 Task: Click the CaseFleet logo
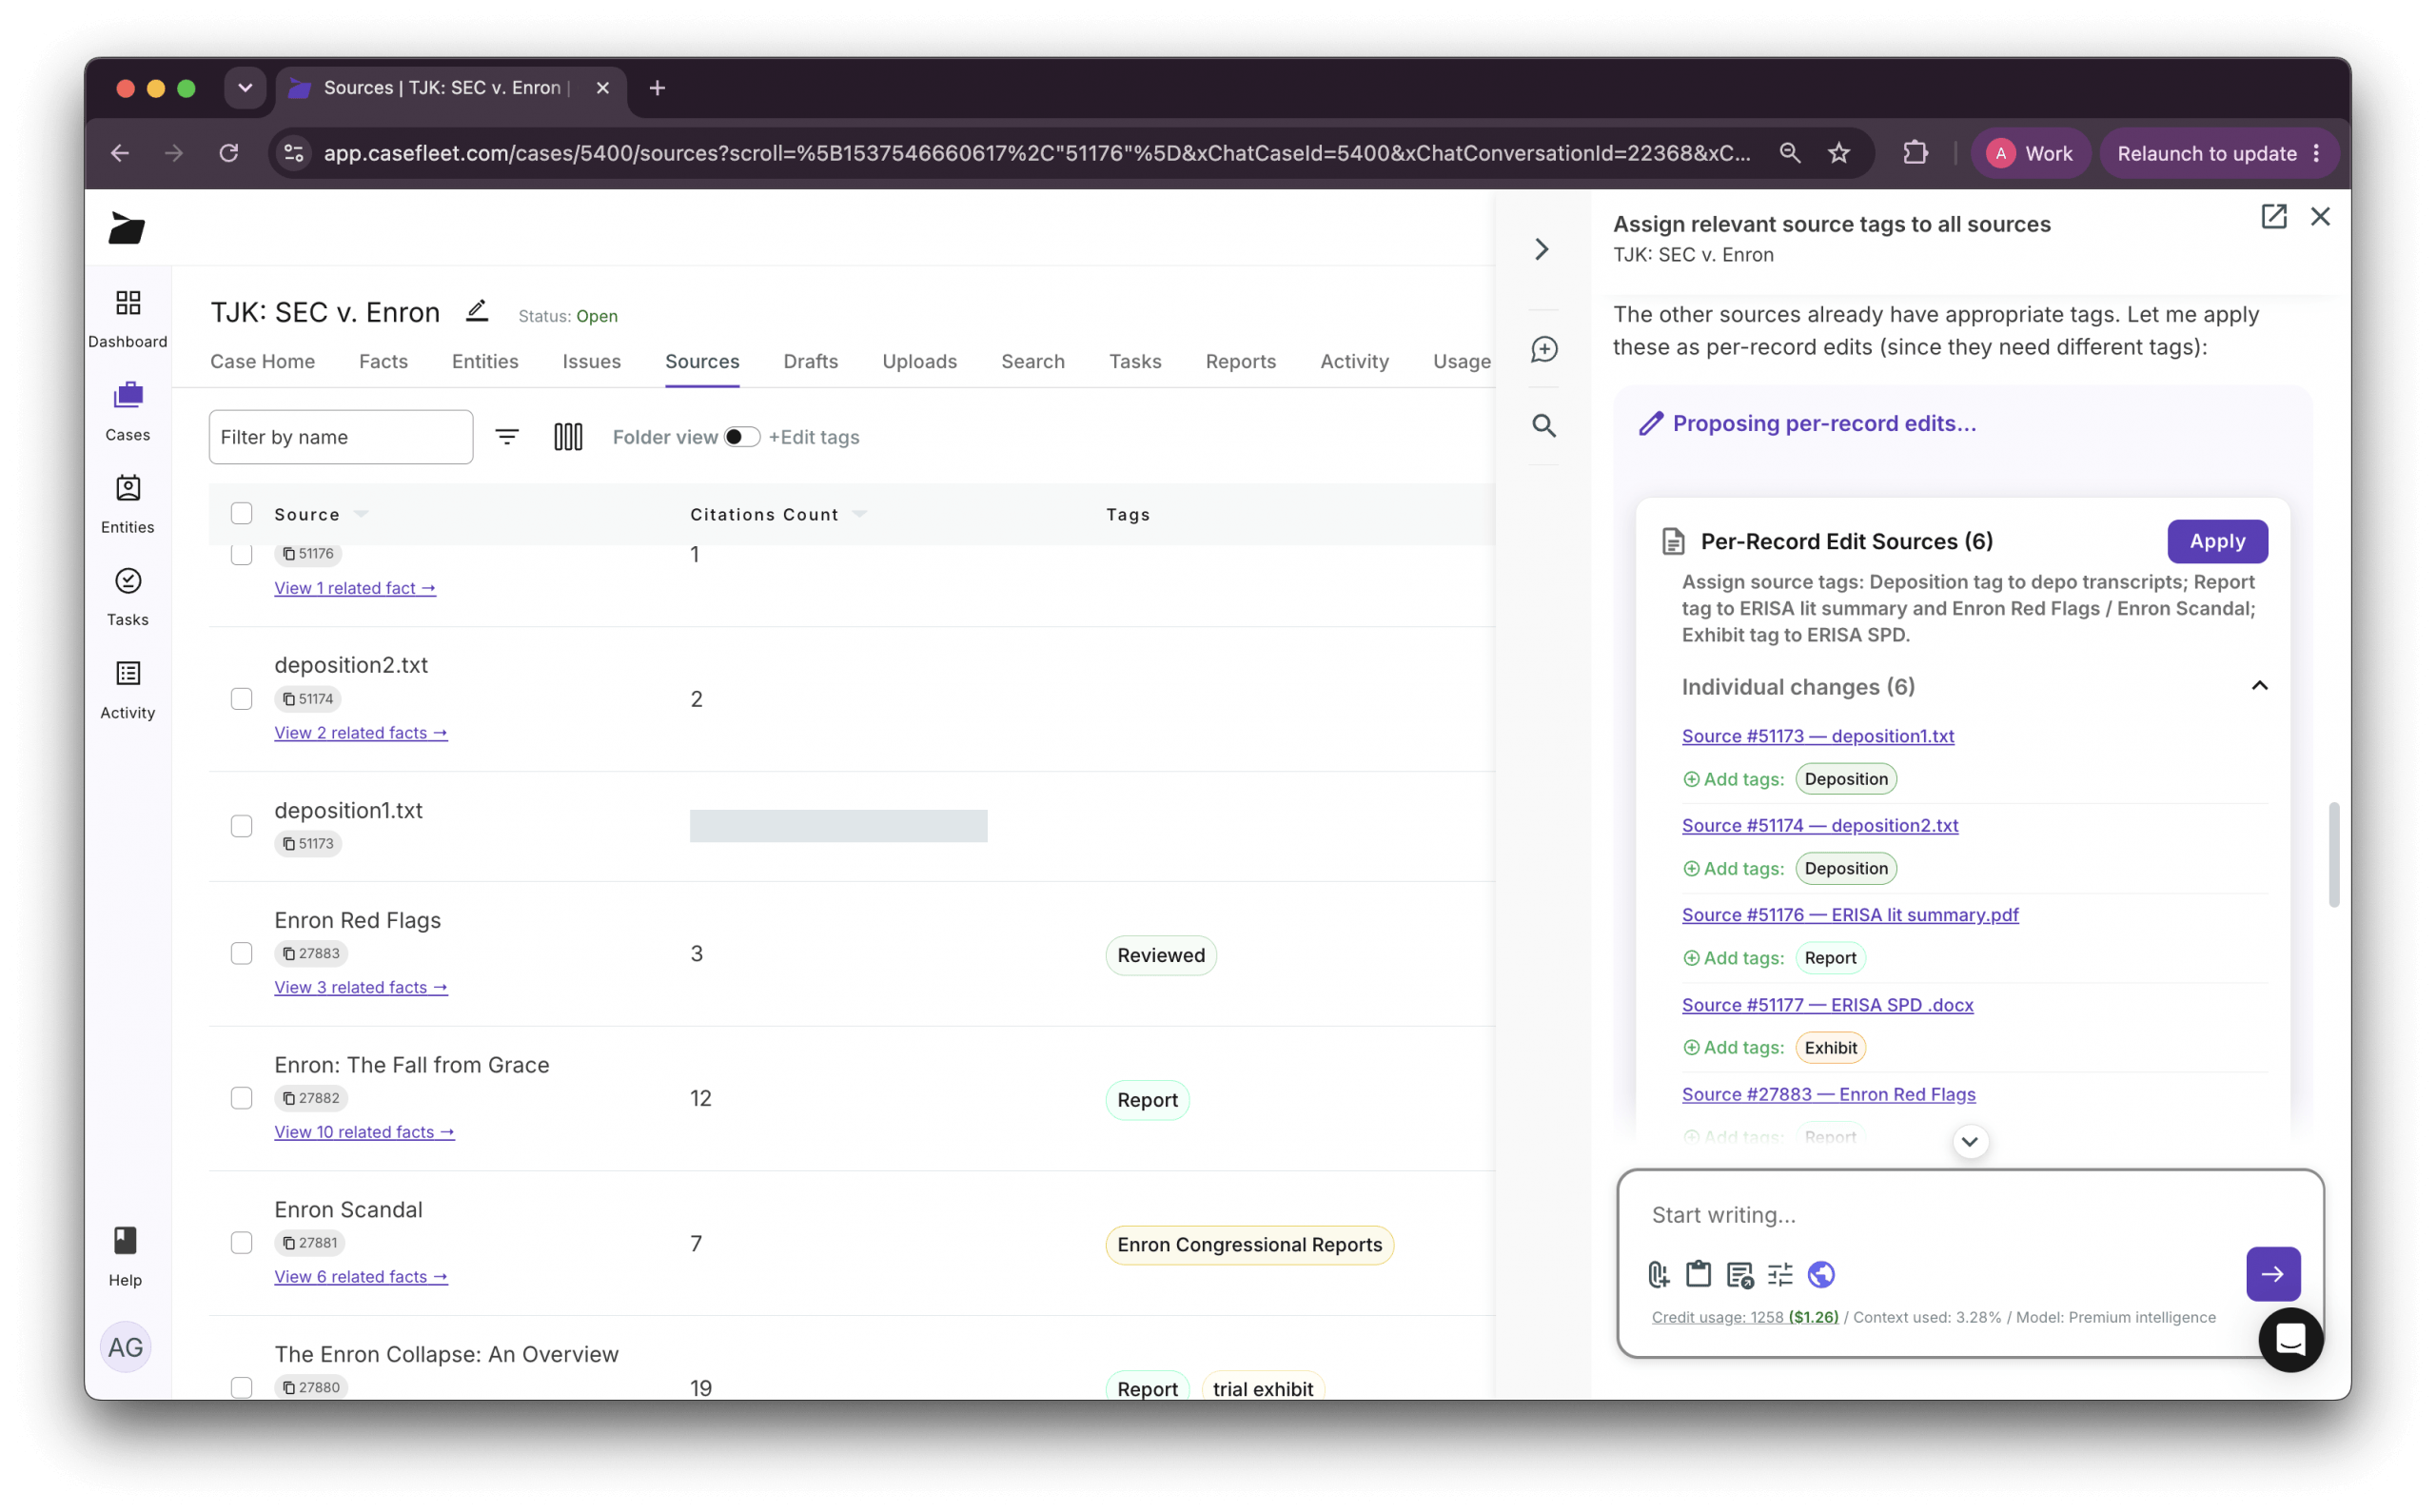(x=127, y=228)
